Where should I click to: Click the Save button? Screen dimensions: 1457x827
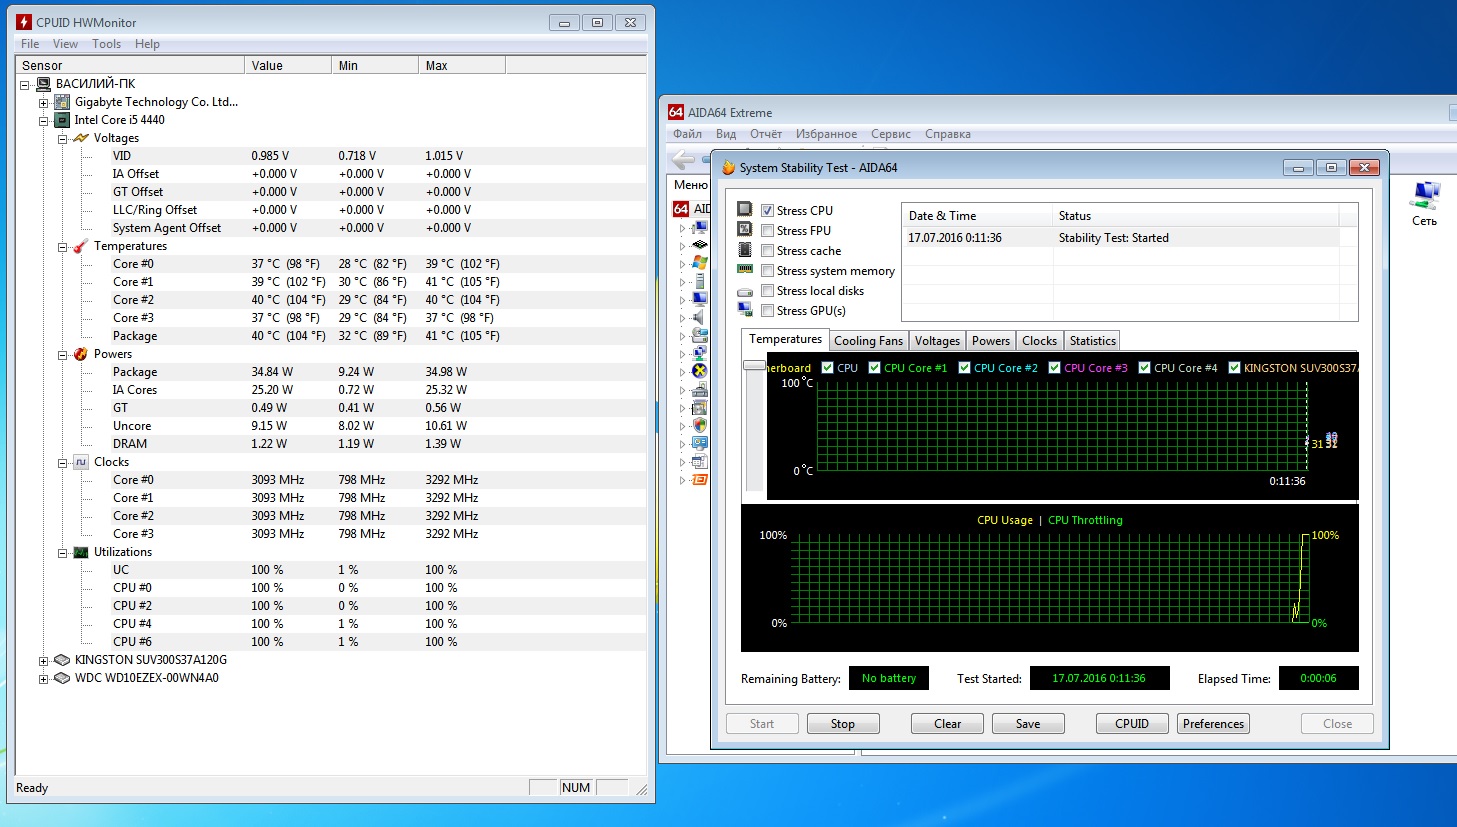pyautogui.click(x=1028, y=724)
